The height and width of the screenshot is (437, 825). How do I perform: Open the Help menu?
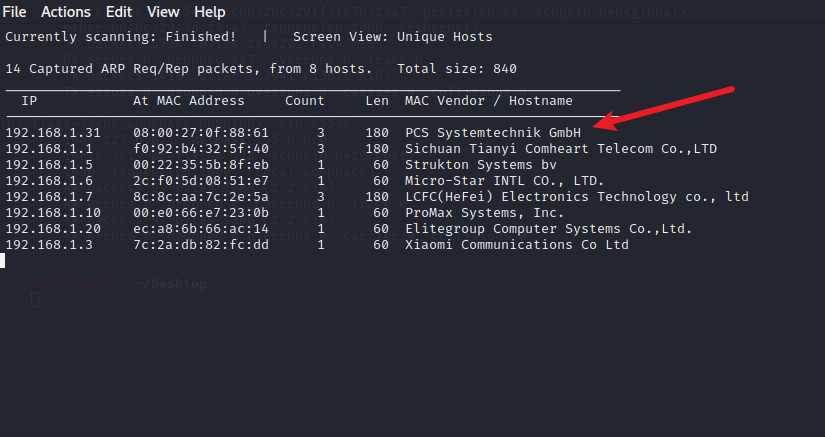[209, 12]
